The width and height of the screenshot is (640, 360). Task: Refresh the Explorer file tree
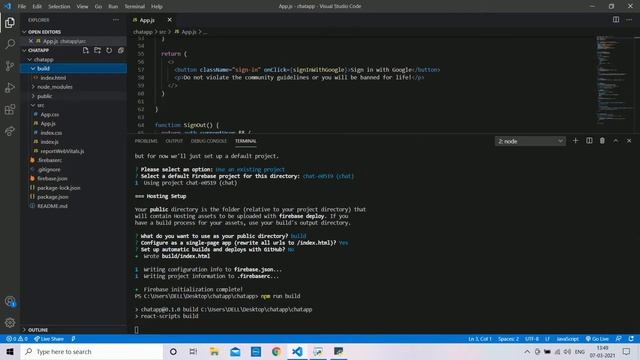pos(109,50)
